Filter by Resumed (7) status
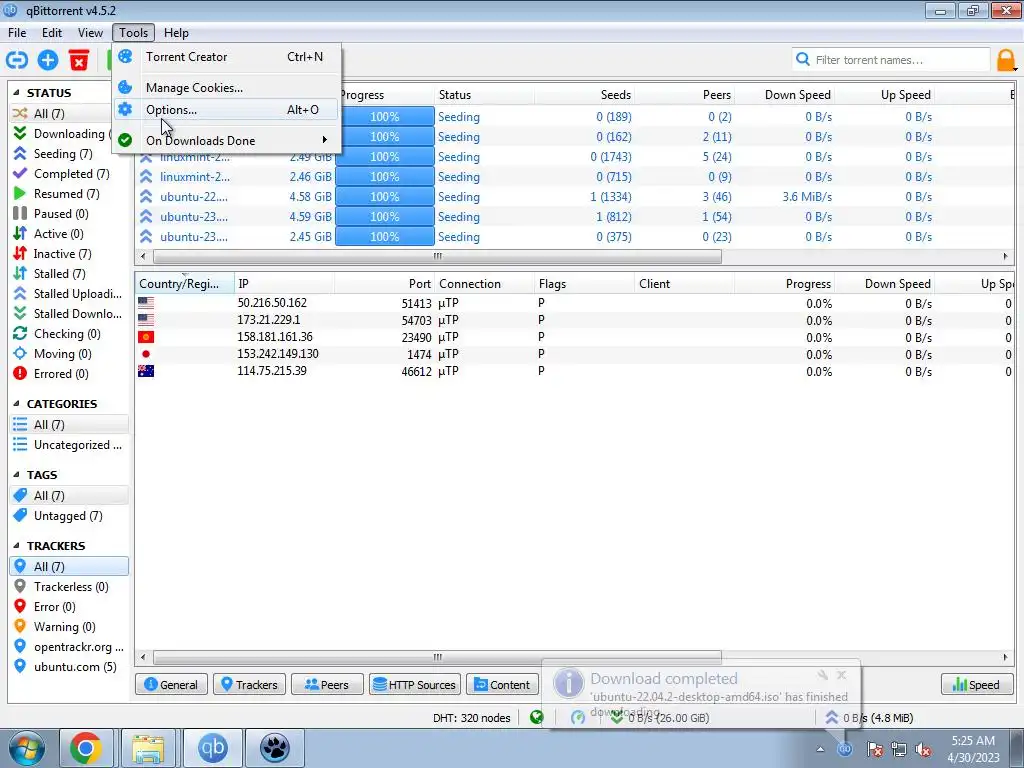Screen dimensions: 1024x768 coord(67,194)
